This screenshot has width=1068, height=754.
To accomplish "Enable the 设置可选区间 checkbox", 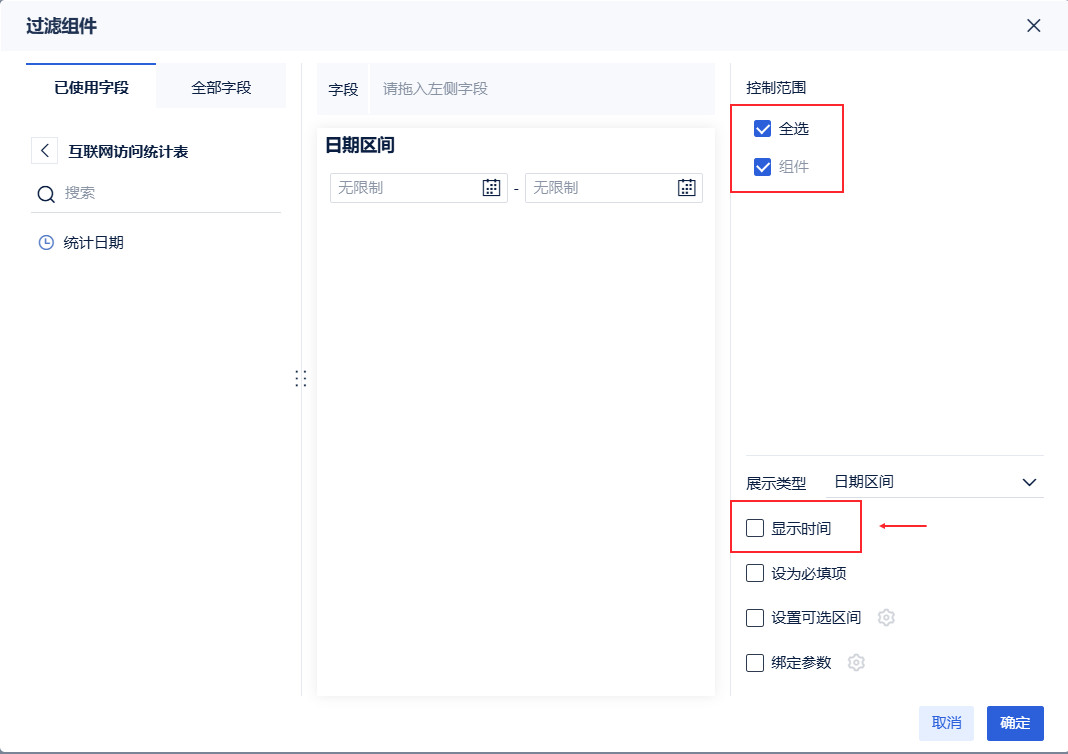I will pos(755,618).
